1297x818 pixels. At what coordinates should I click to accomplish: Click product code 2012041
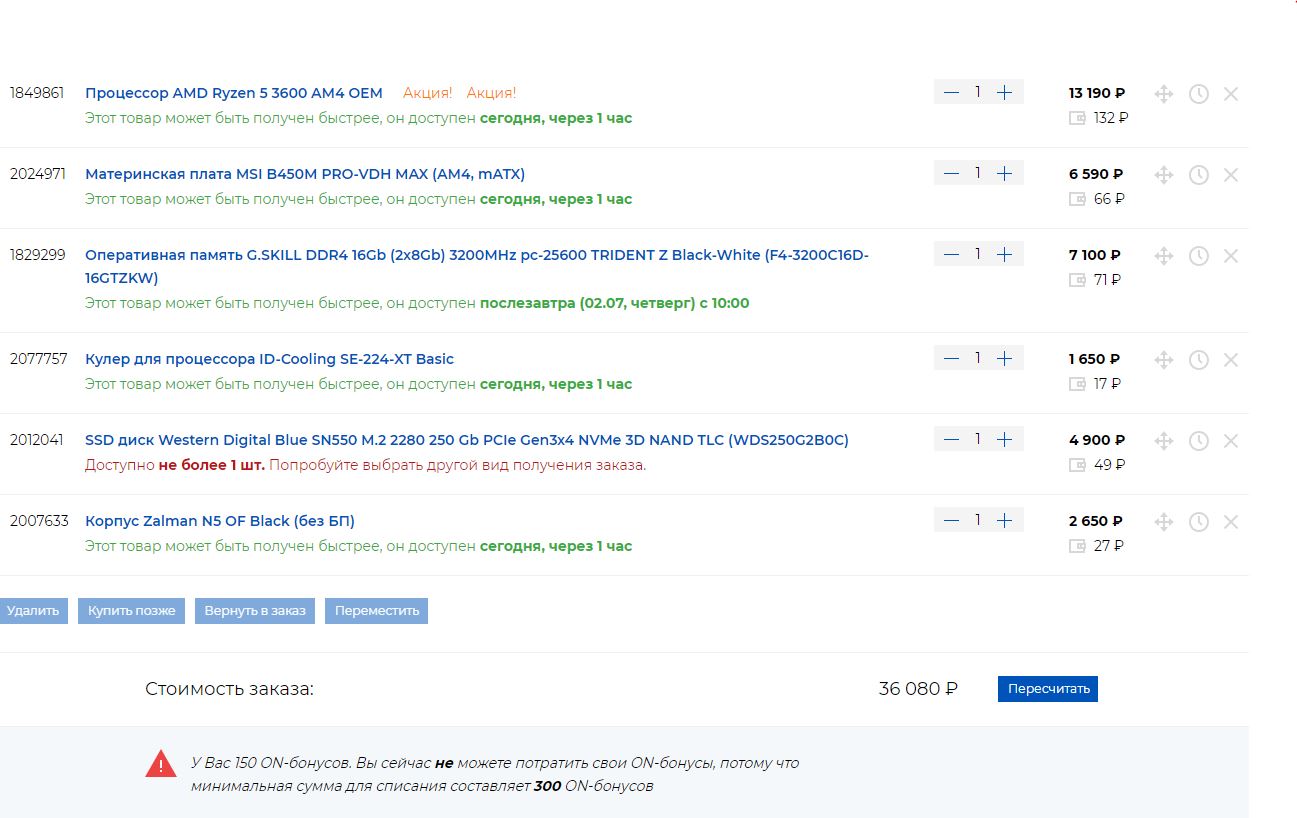tap(36, 440)
